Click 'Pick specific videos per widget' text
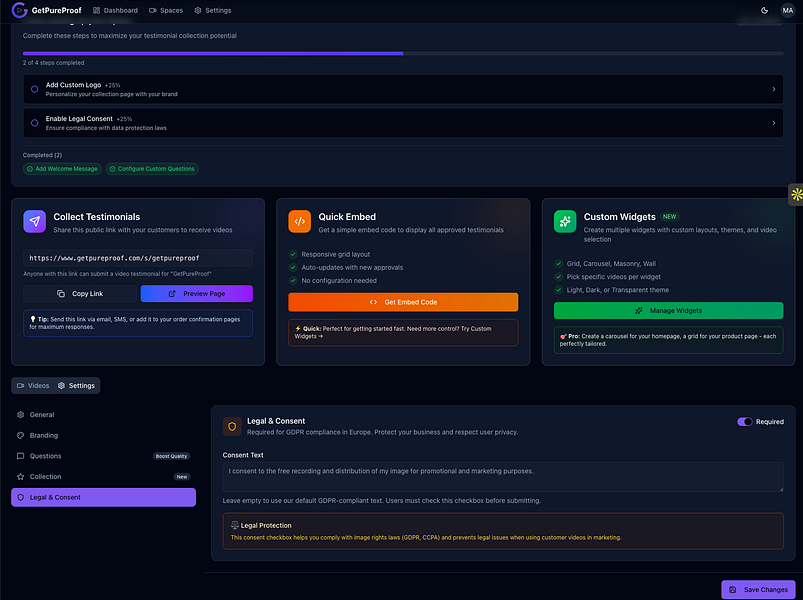This screenshot has width=803, height=600. coord(614,276)
